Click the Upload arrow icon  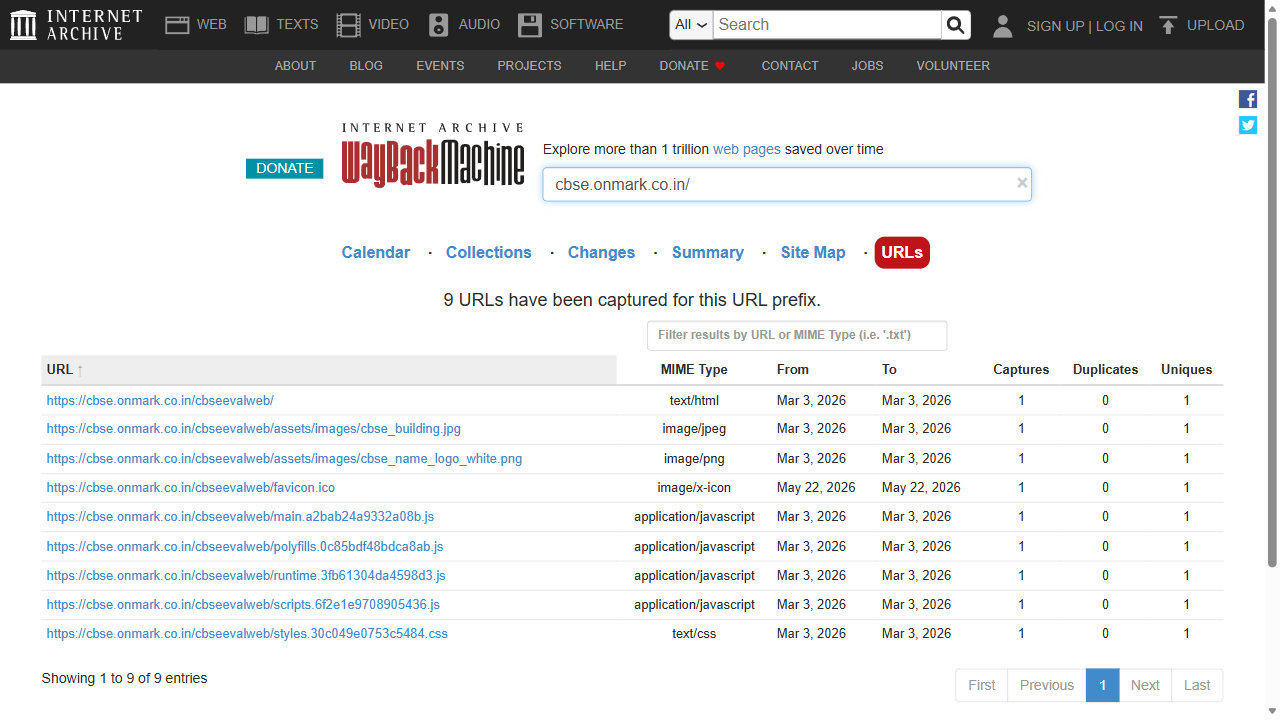[x=1168, y=25]
